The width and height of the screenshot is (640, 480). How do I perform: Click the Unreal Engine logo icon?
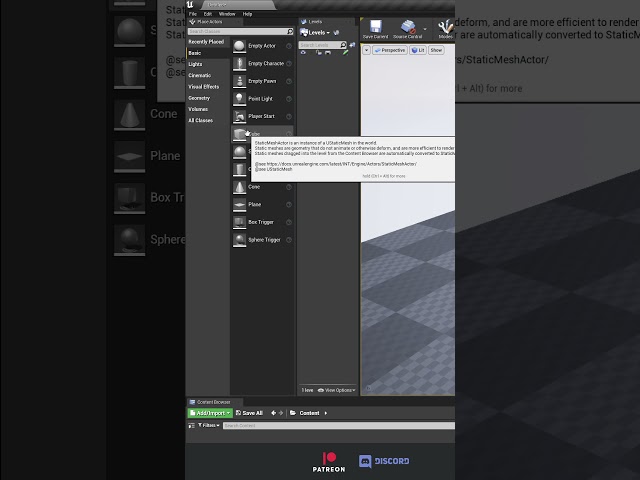(190, 4)
